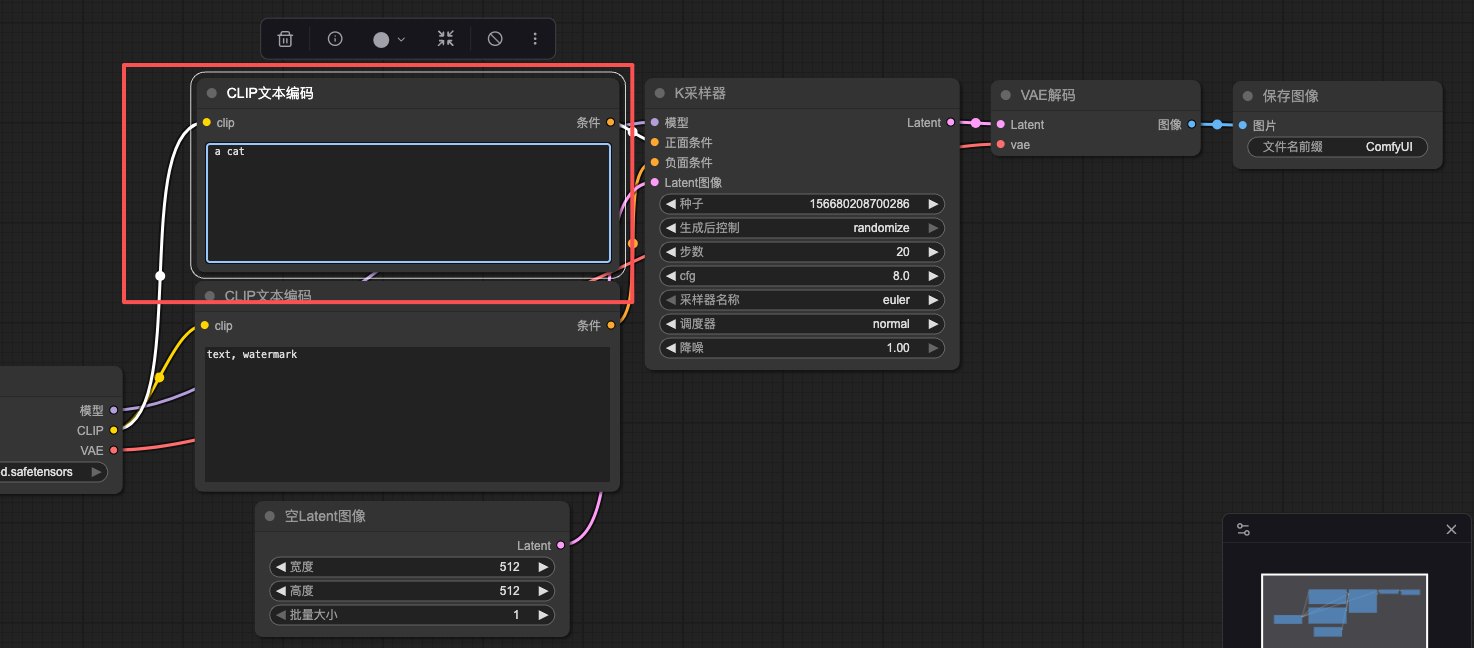Collapse the 保存图像 node via title dot
This screenshot has height=648, width=1474.
[x=1248, y=97]
